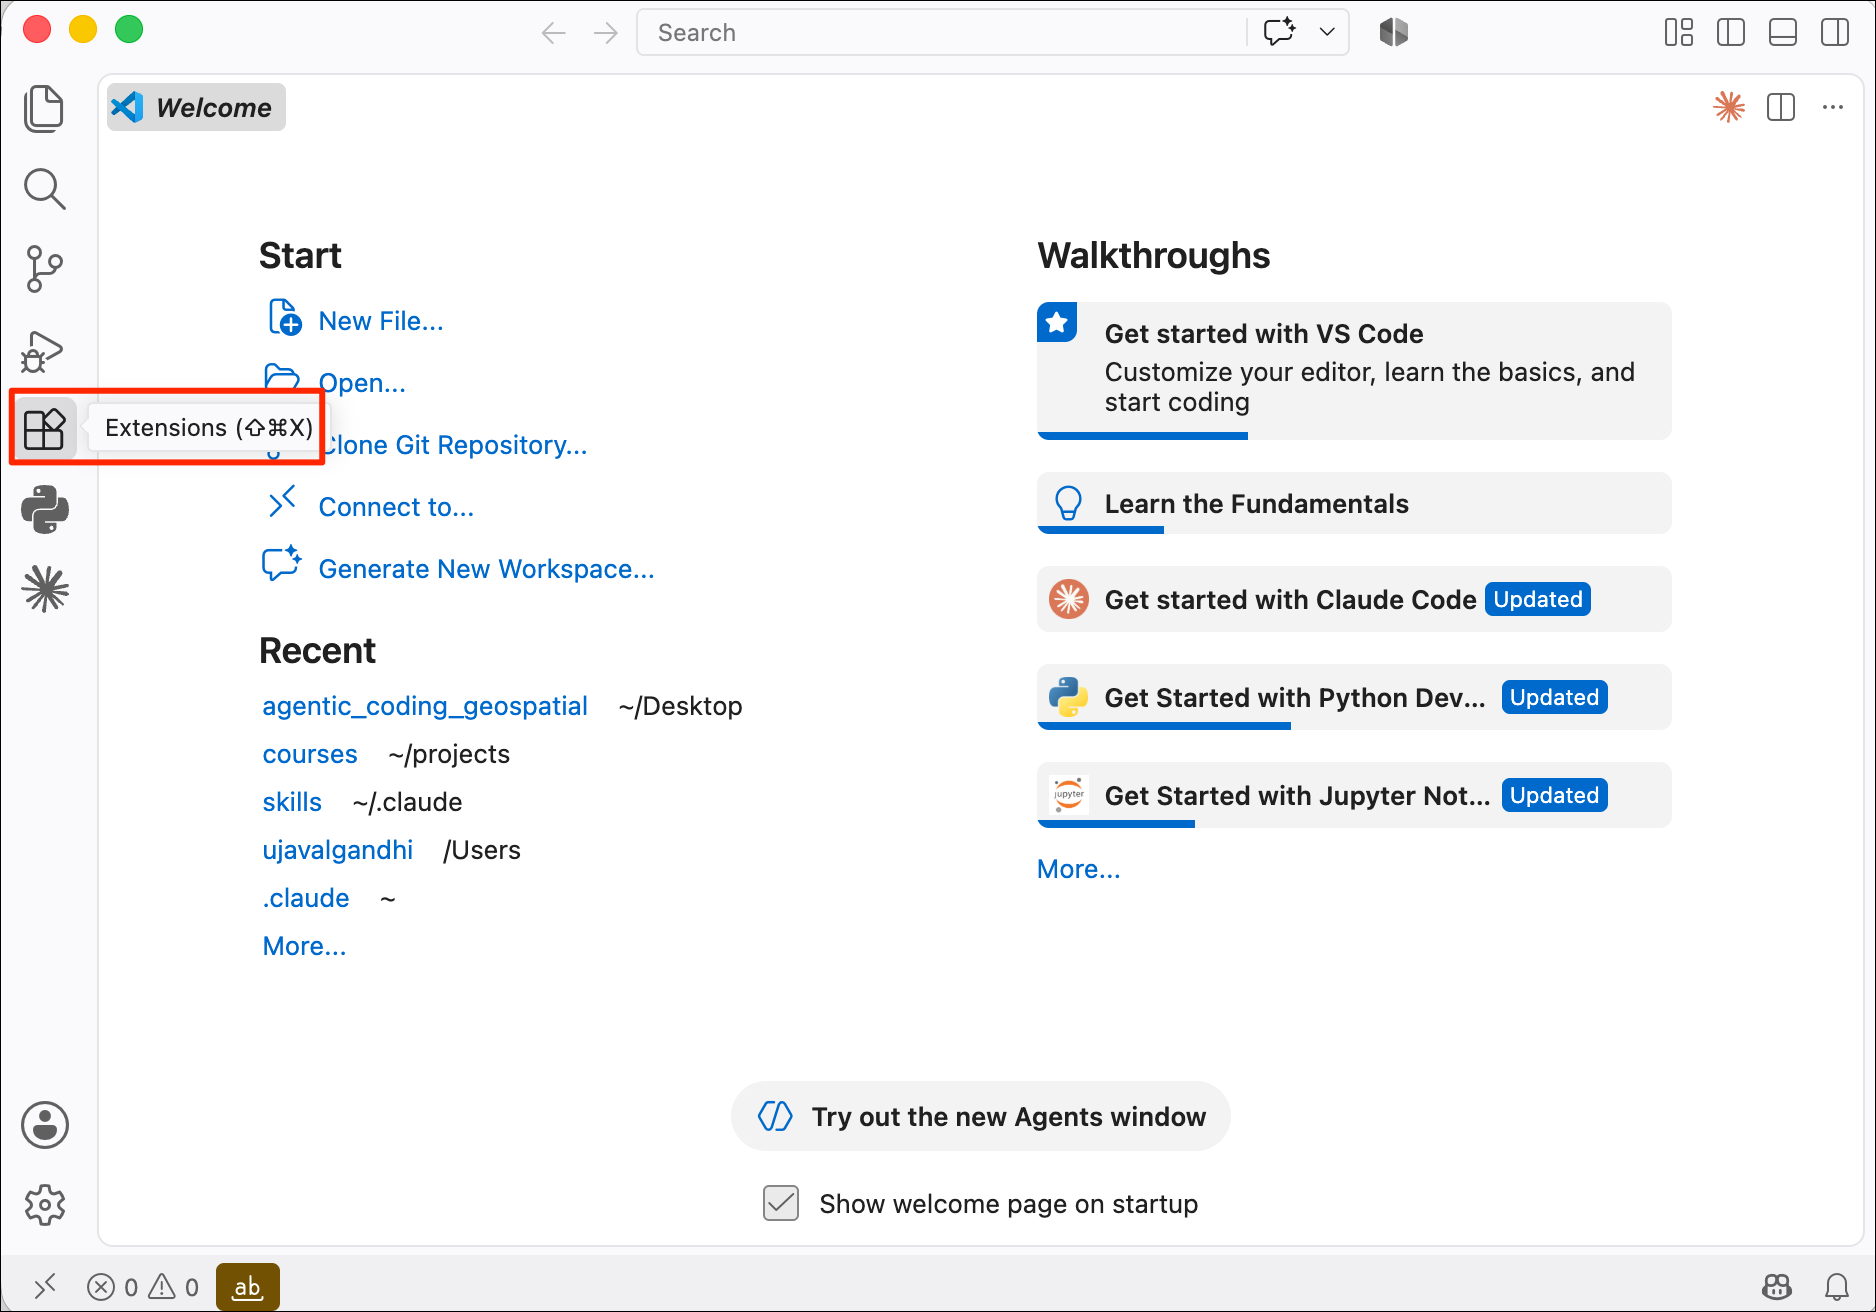Select the Welcome tab

[196, 107]
